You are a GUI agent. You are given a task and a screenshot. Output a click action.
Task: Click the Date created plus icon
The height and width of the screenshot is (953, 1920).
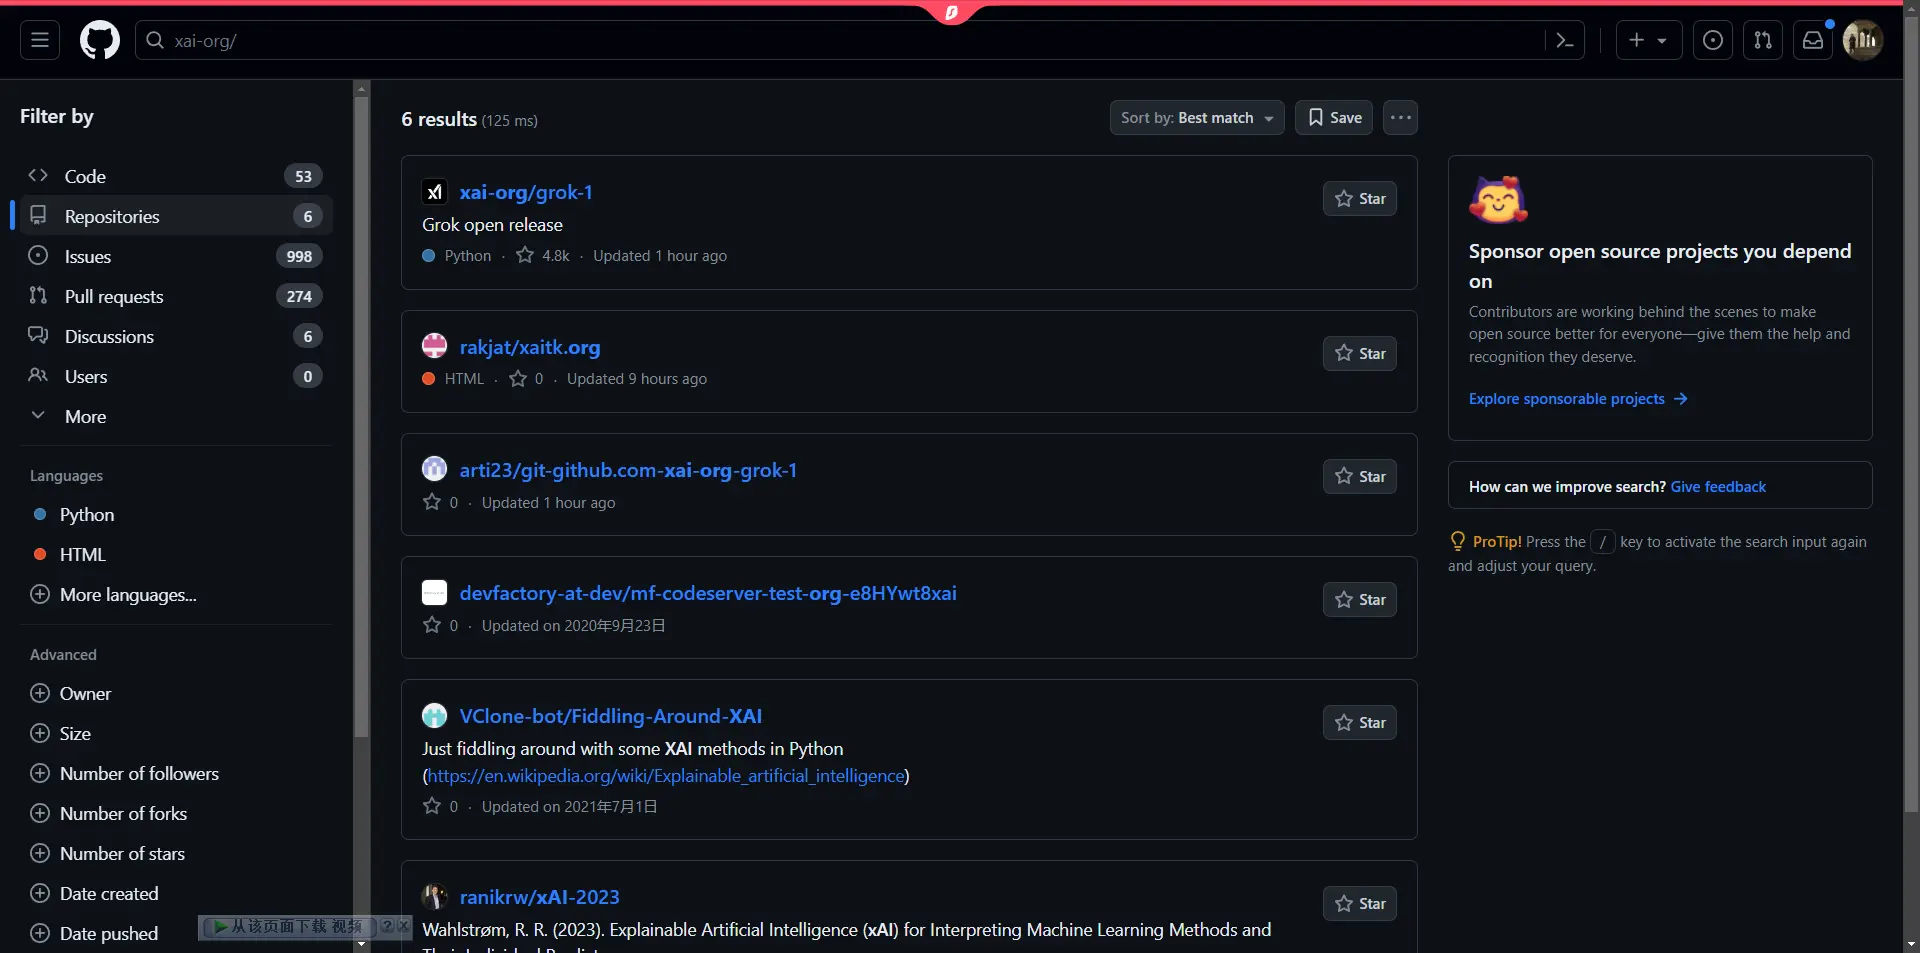(40, 893)
